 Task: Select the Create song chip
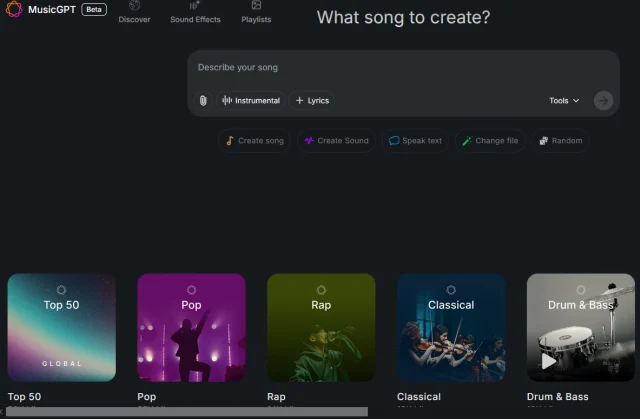pyautogui.click(x=254, y=141)
